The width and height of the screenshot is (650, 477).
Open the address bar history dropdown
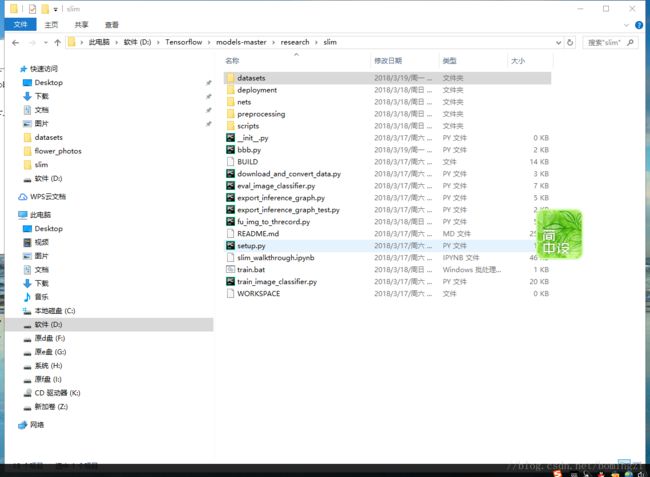[x=558, y=42]
